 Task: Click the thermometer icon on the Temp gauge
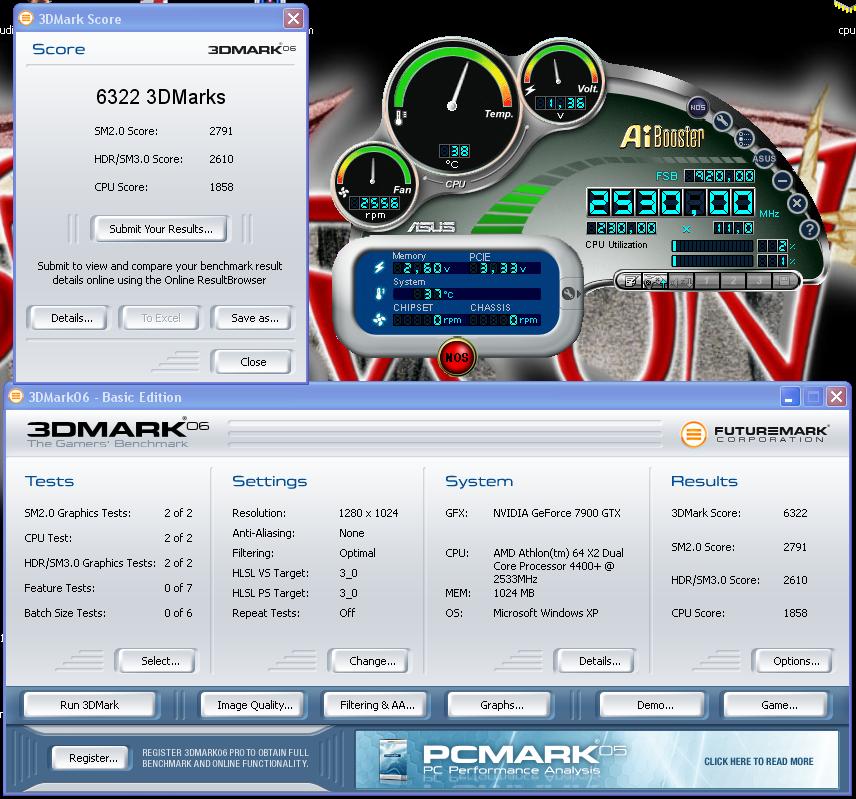coord(401,117)
